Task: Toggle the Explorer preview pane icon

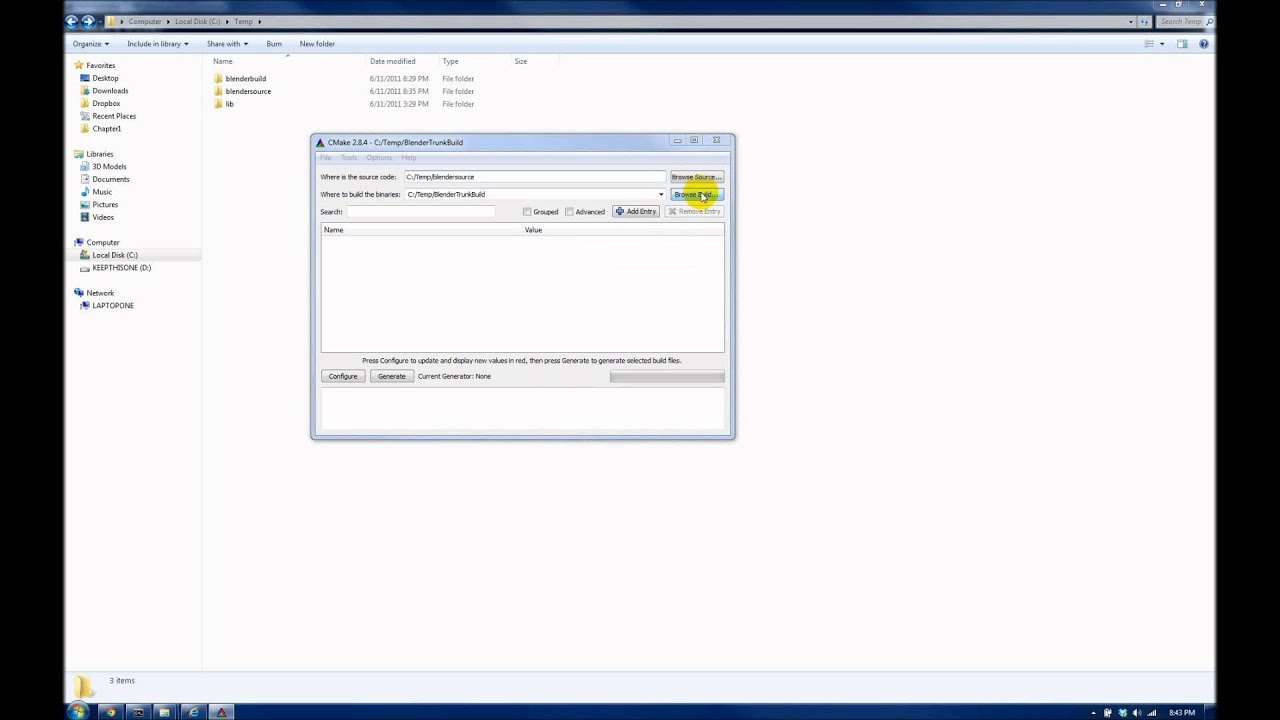Action: click(x=1182, y=44)
